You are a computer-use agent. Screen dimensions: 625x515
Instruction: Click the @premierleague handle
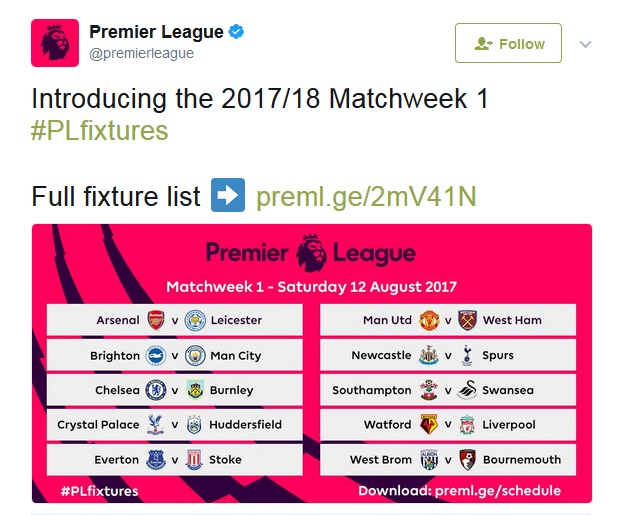pos(142,53)
